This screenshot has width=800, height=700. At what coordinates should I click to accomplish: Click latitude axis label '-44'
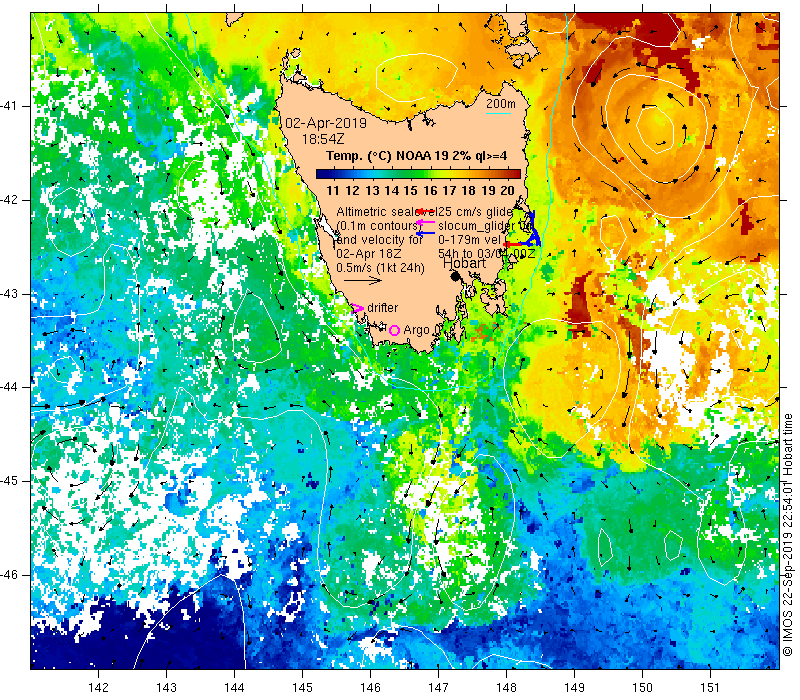pos(8,387)
